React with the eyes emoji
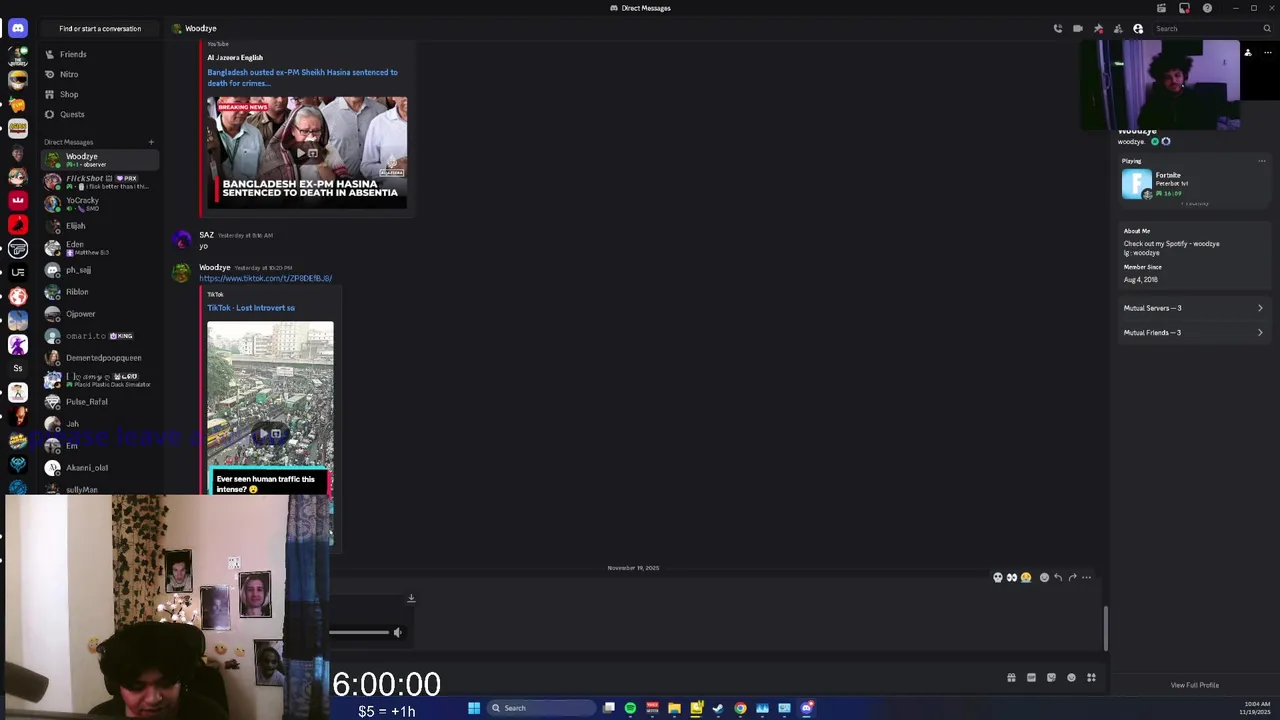 [1011, 577]
